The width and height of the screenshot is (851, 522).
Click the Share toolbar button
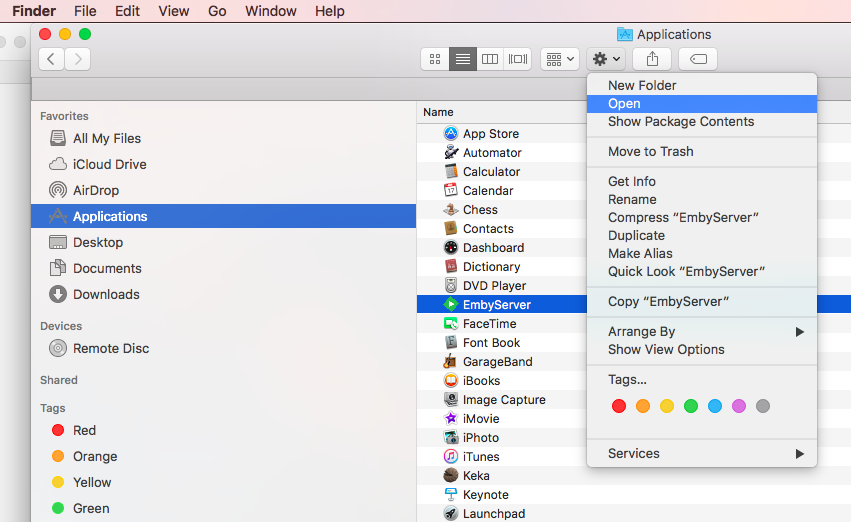652,59
